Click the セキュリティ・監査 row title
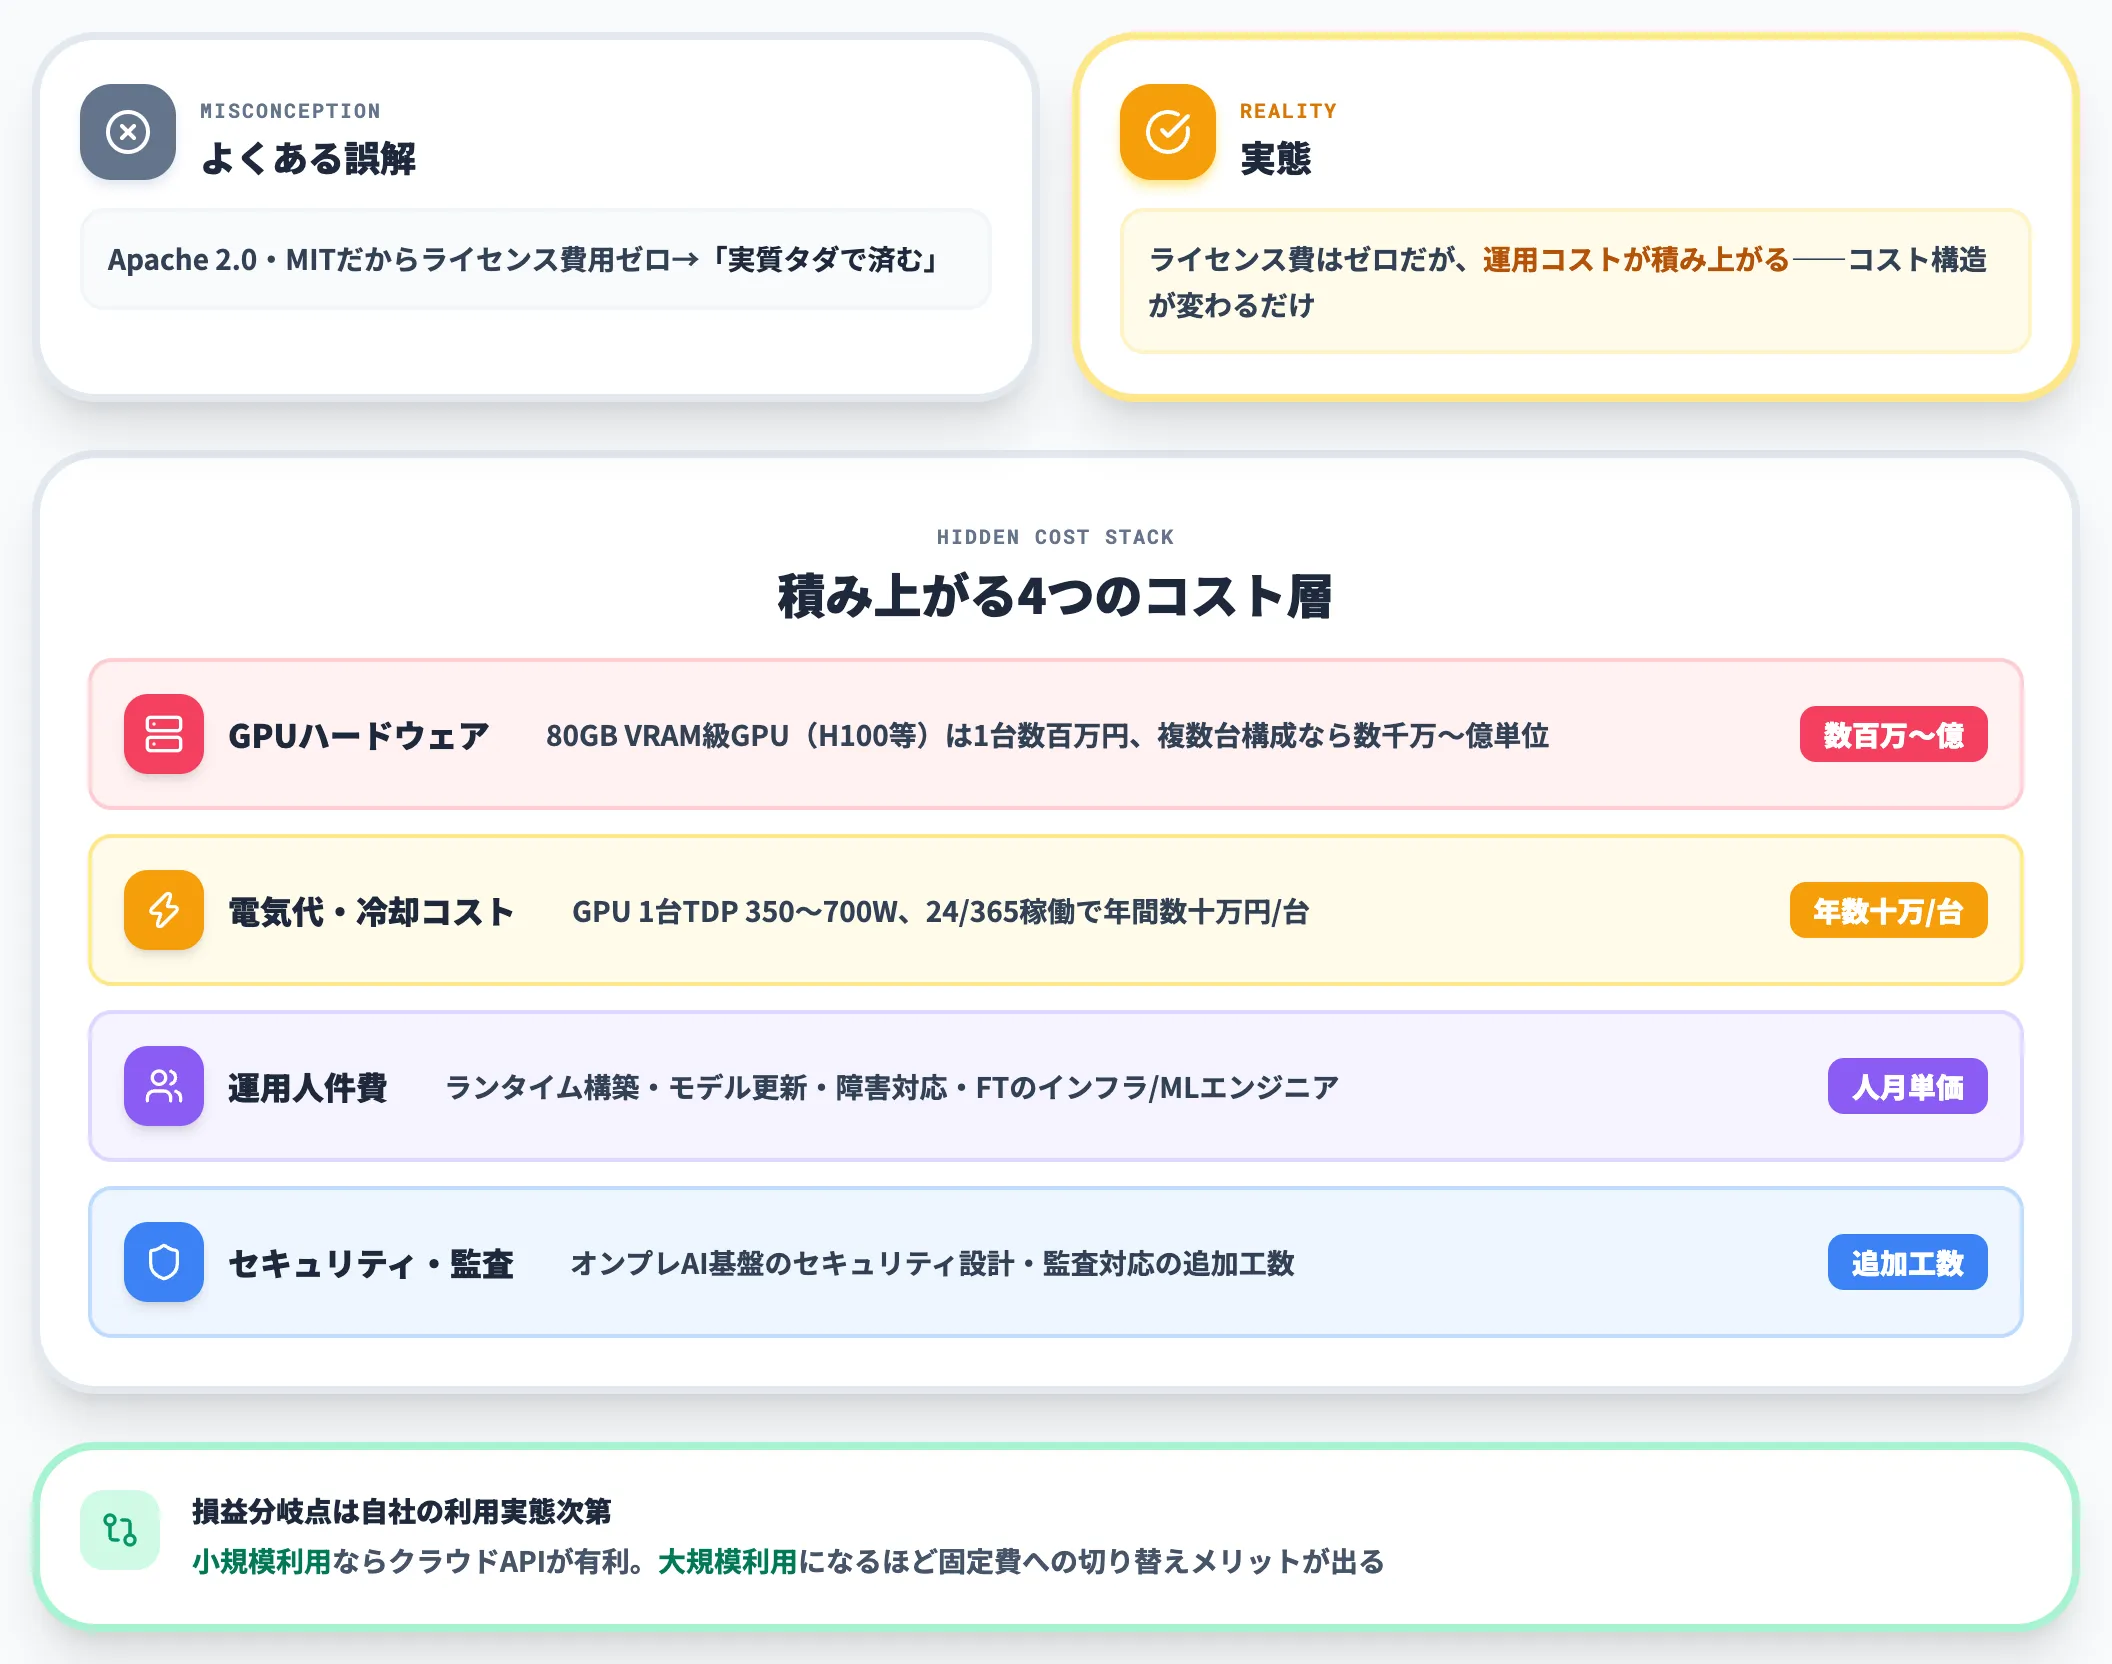The width and height of the screenshot is (2112, 1664). click(x=371, y=1263)
